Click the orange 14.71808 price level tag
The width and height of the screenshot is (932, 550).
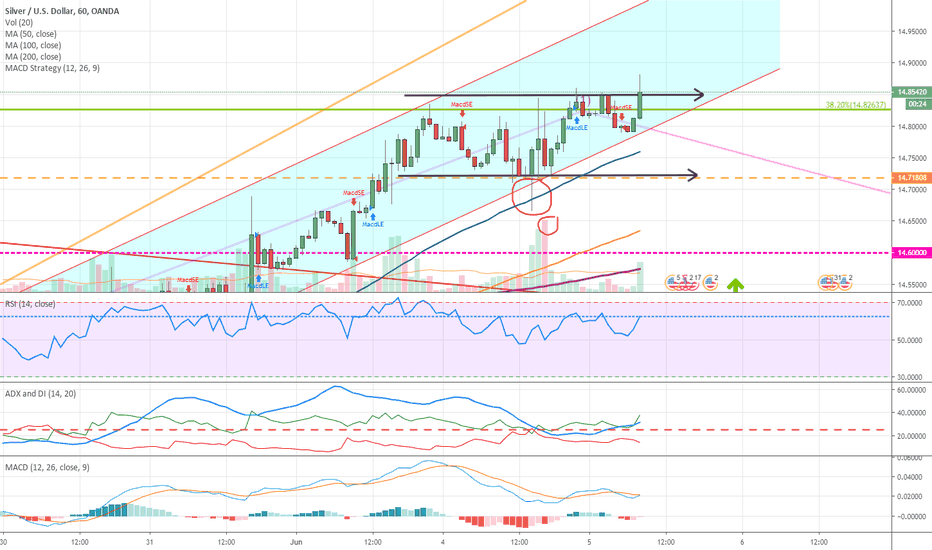pos(911,178)
